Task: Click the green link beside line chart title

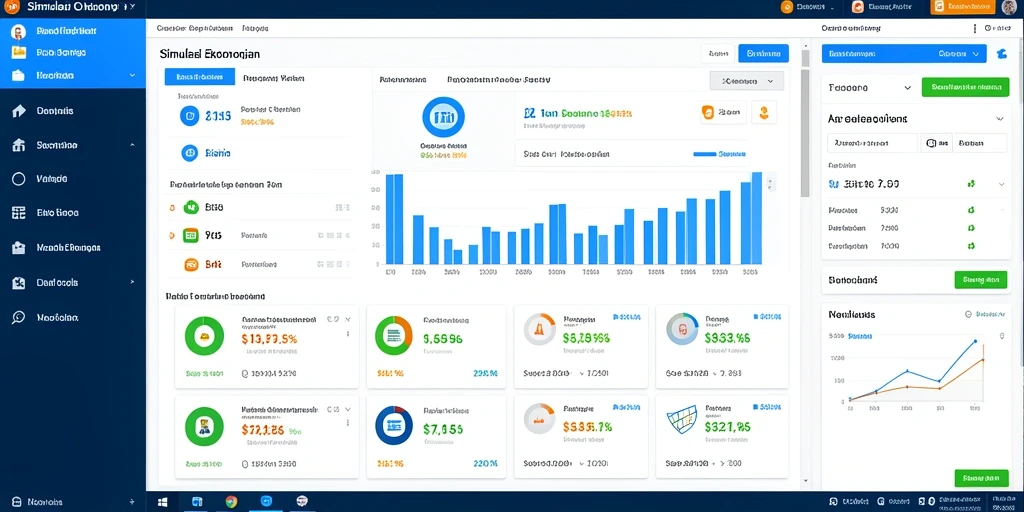Action: pos(988,314)
